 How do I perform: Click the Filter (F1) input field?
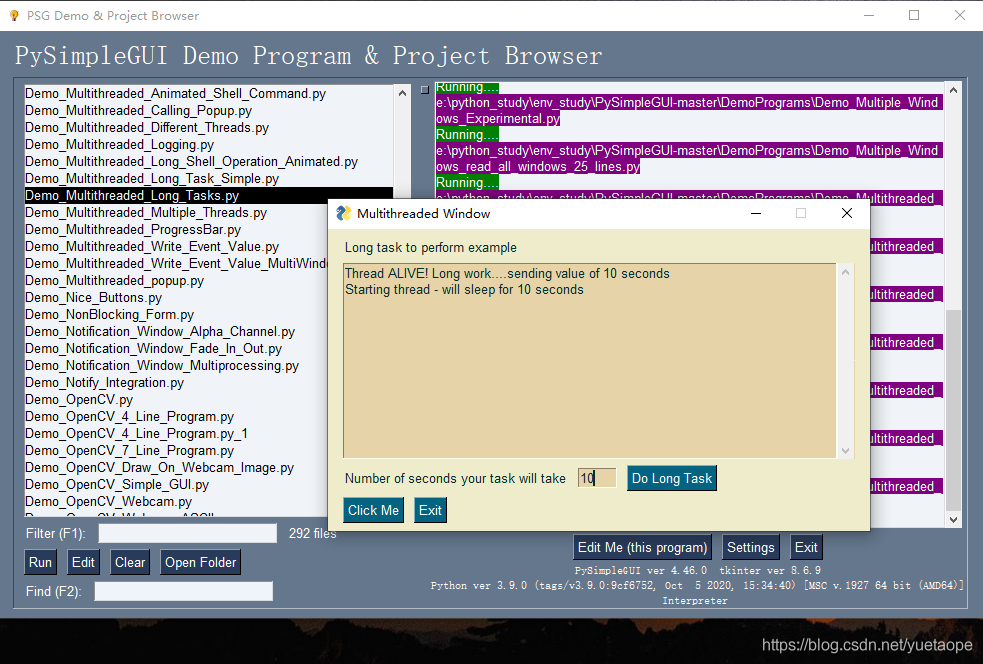tap(187, 534)
